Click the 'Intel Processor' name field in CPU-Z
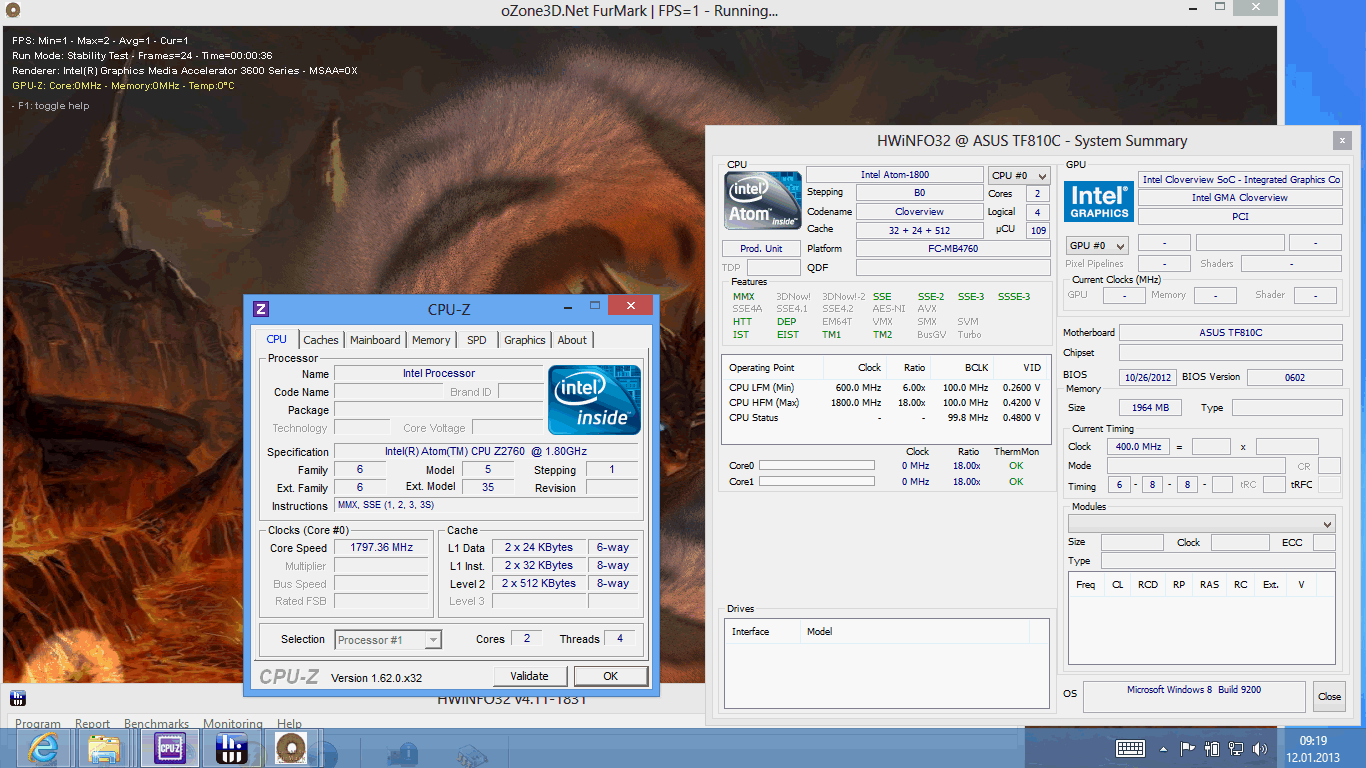Image resolution: width=1366 pixels, height=768 pixels. pyautogui.click(x=439, y=373)
